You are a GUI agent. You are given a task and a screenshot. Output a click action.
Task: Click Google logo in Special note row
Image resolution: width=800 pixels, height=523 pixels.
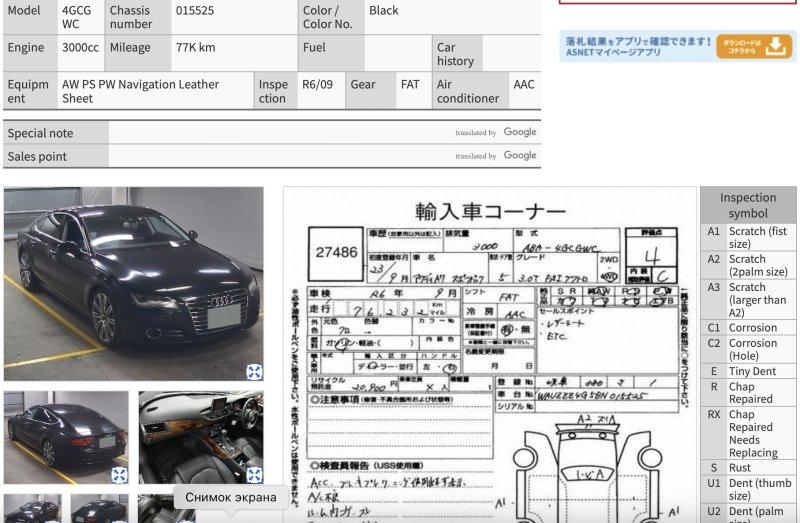tap(520, 132)
